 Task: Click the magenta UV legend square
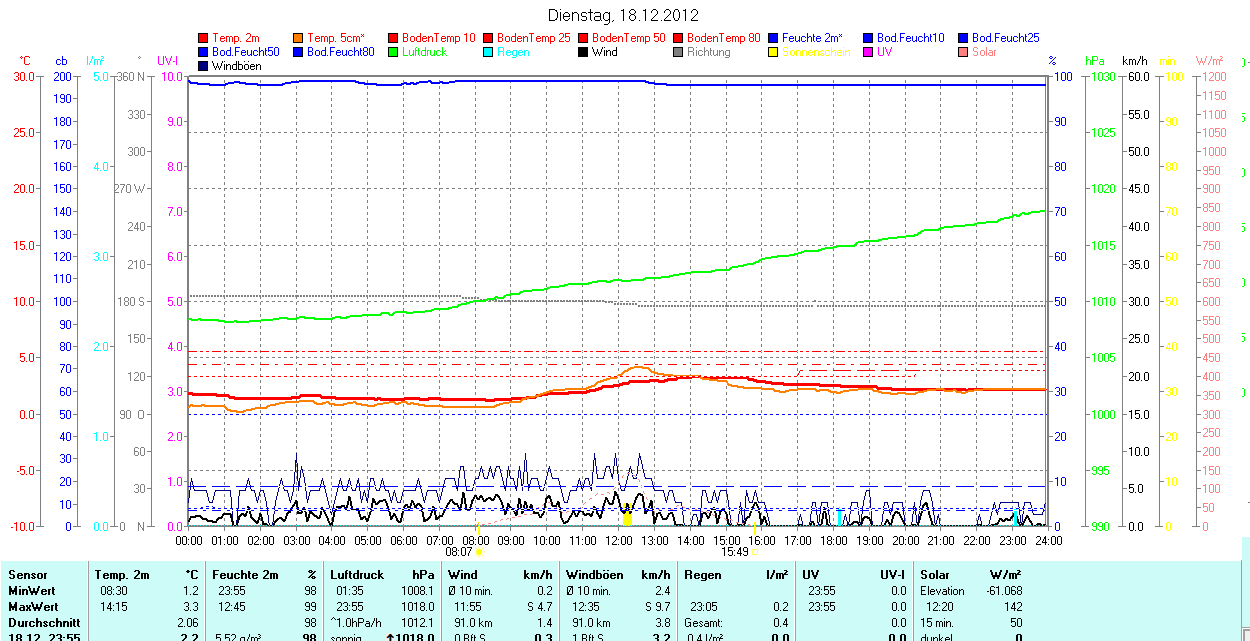(869, 52)
